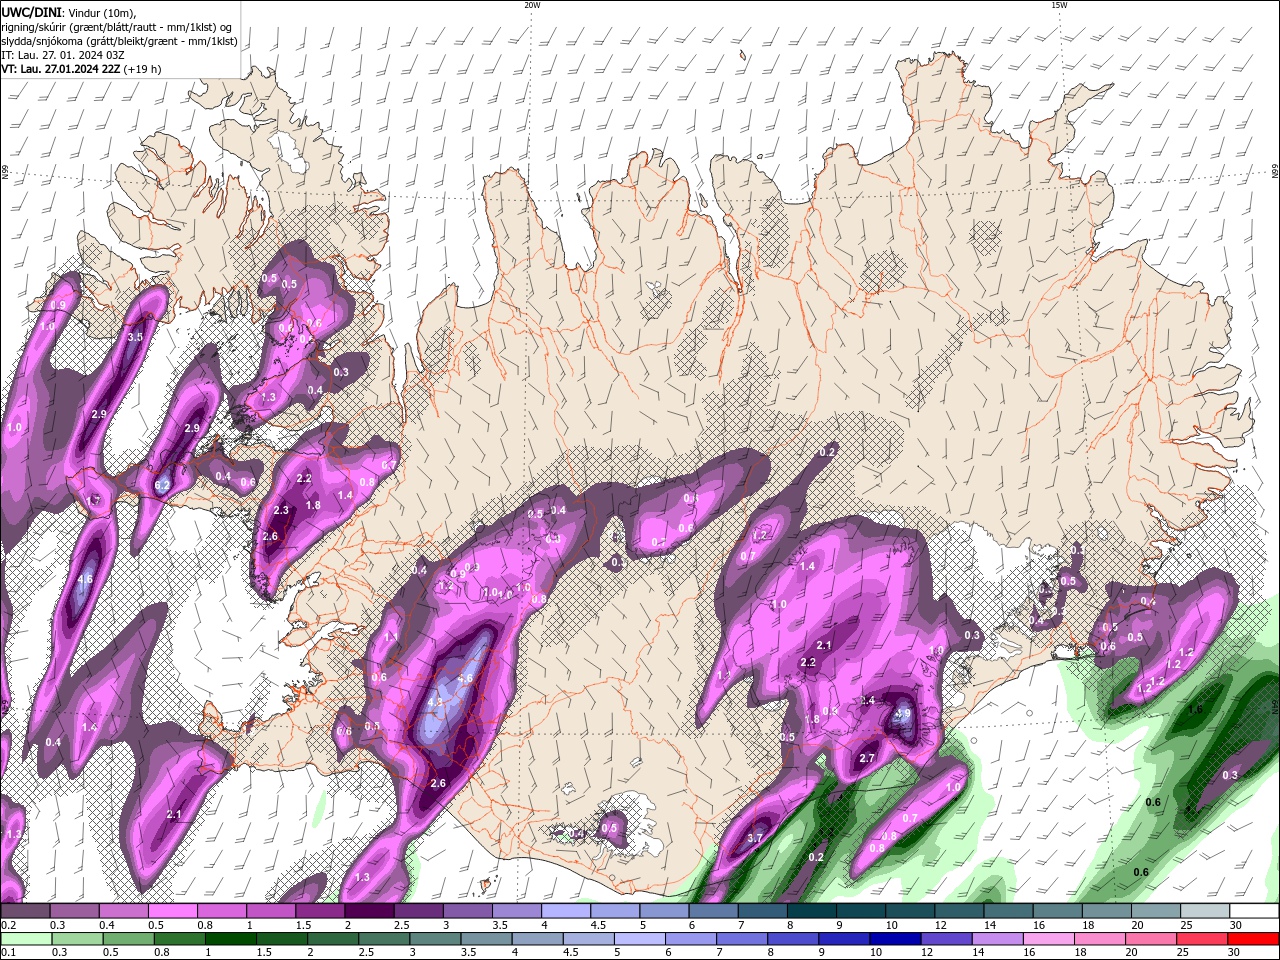Screen dimensions: 1280x960
Task: Pick the light gray 25 swatch in snow scale
Action: pos(1205,911)
